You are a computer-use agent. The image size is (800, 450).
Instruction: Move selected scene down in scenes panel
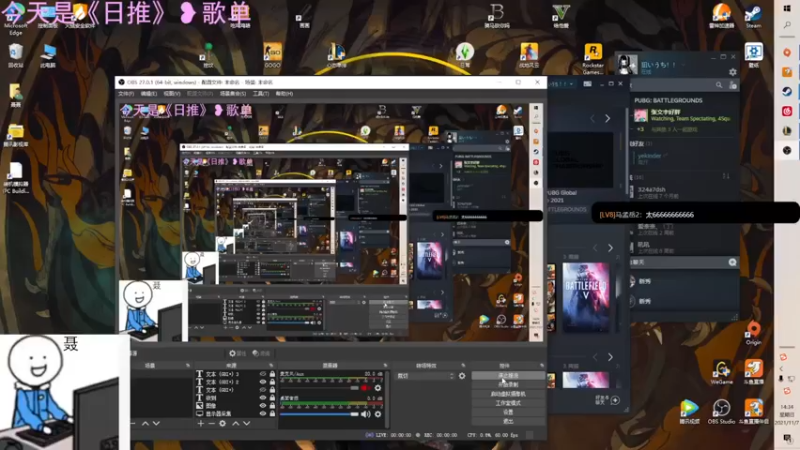[x=156, y=423]
